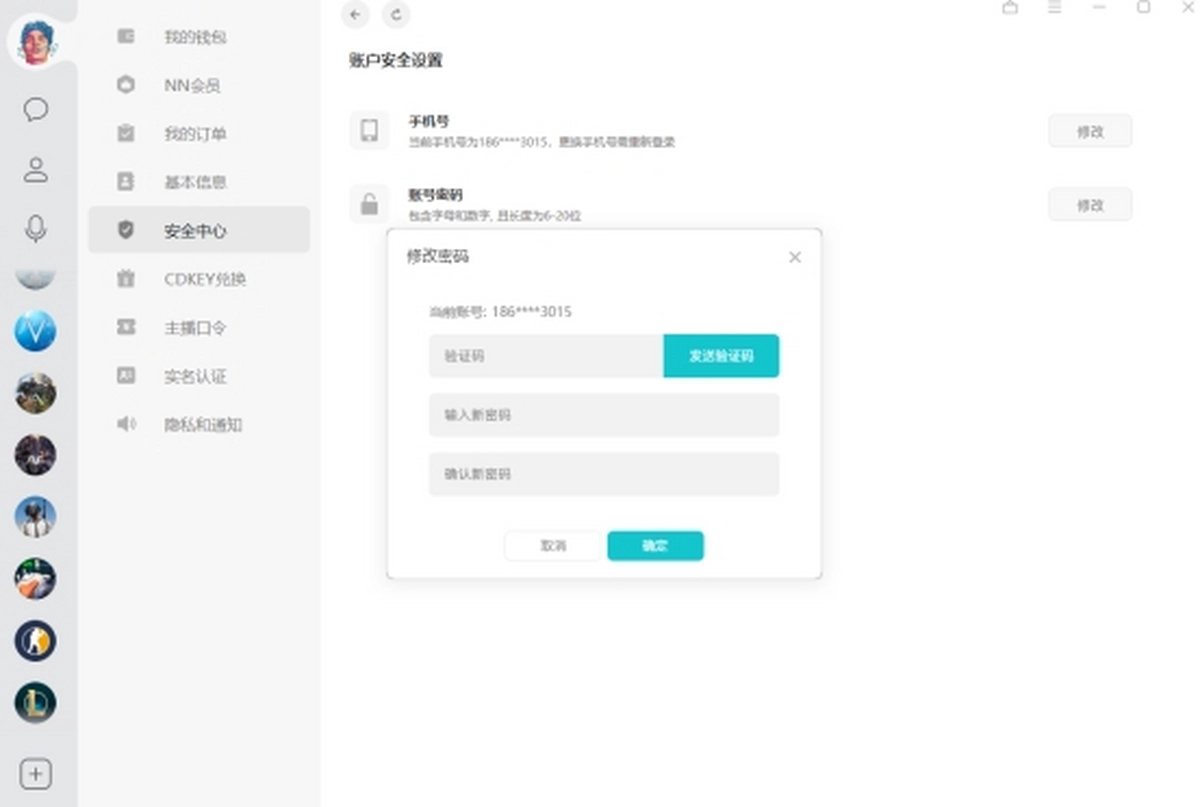Click the shopping bag icon in title bar
Screen dimensions: 1200x807
pos(1010,8)
